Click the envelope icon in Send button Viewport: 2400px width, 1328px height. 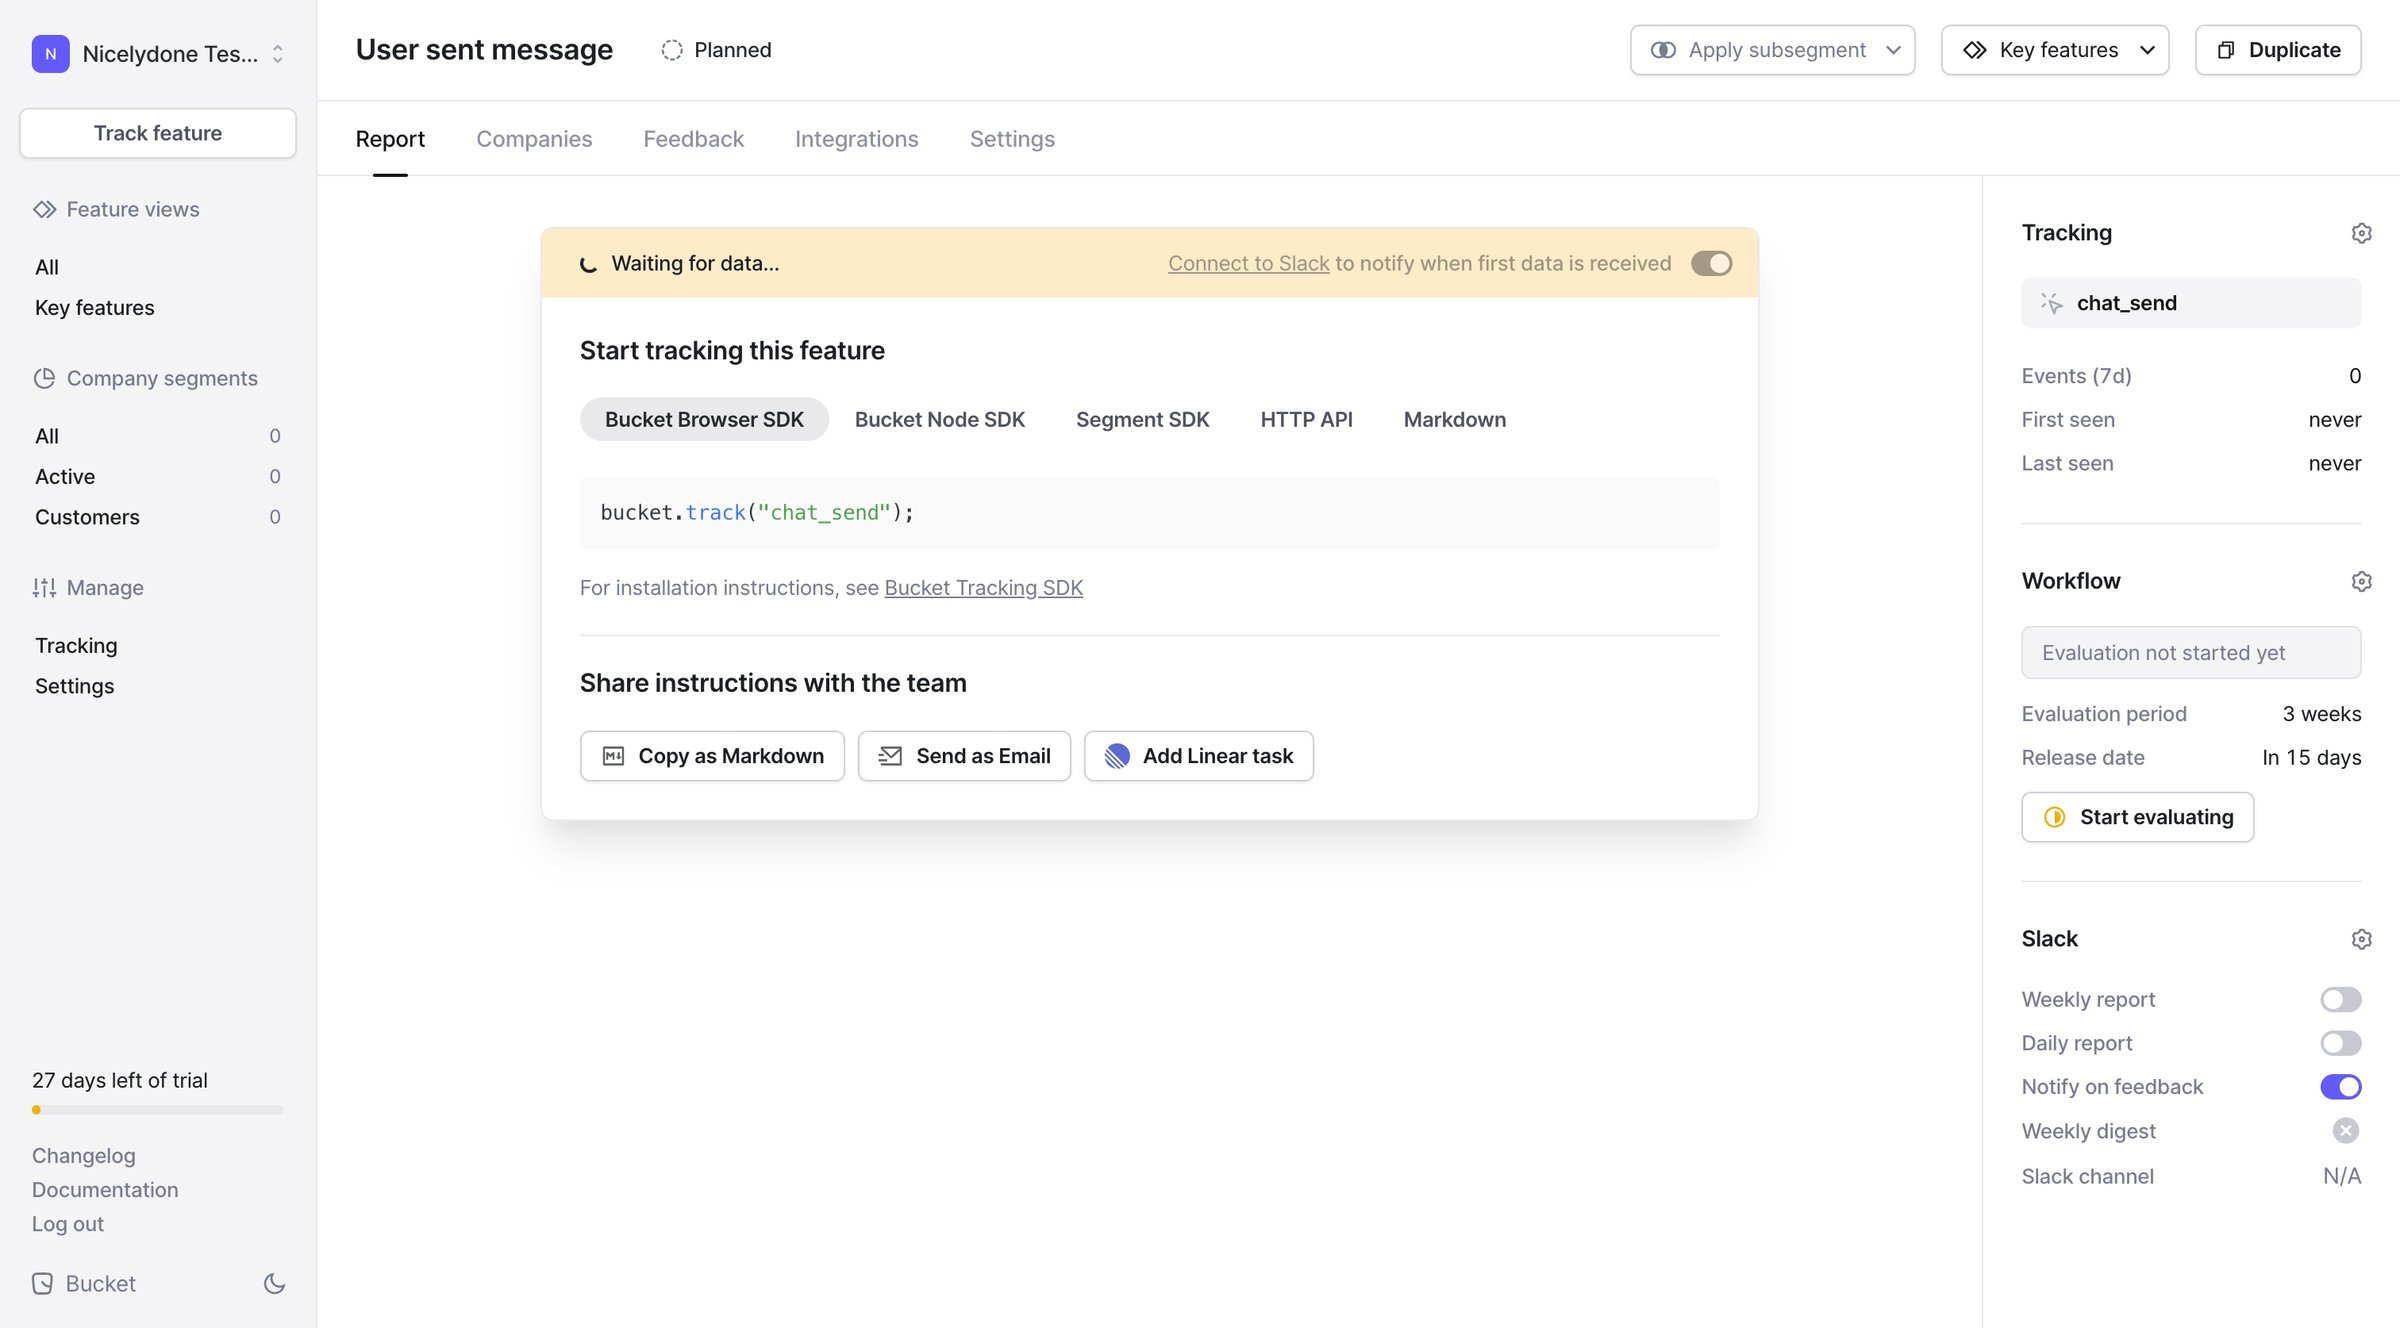click(891, 756)
